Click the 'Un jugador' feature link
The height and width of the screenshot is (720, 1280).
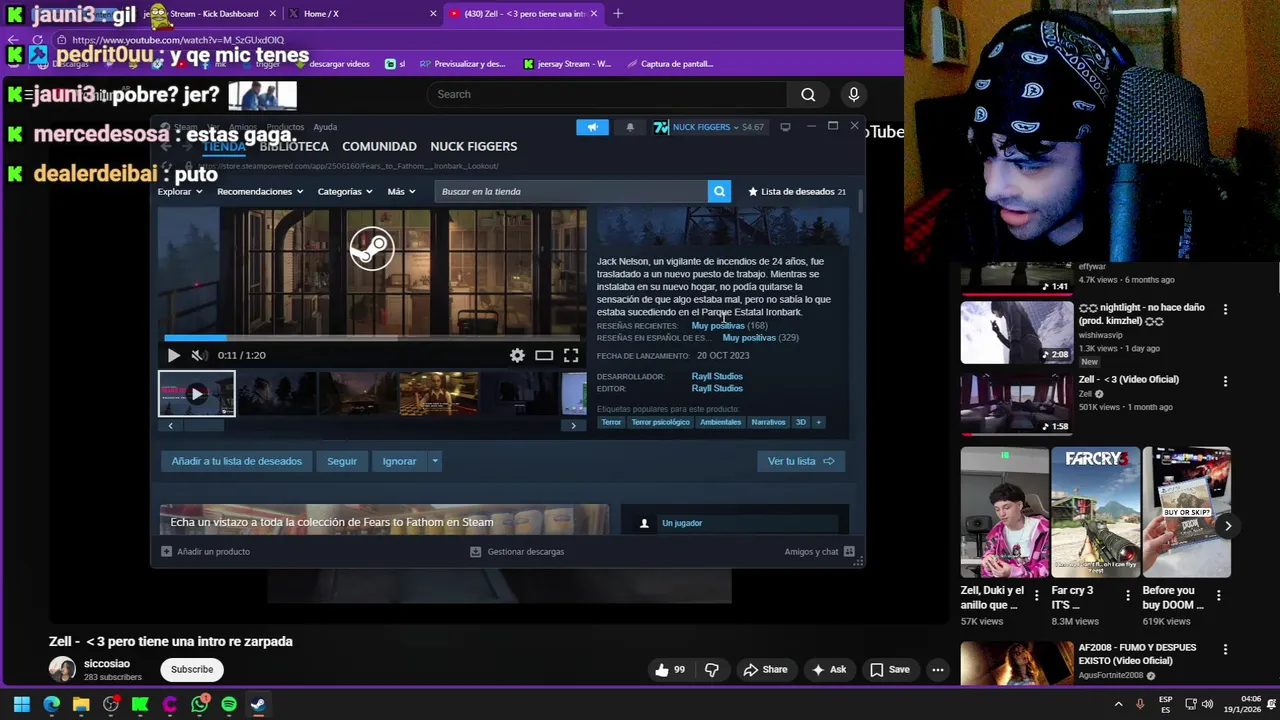pos(682,523)
